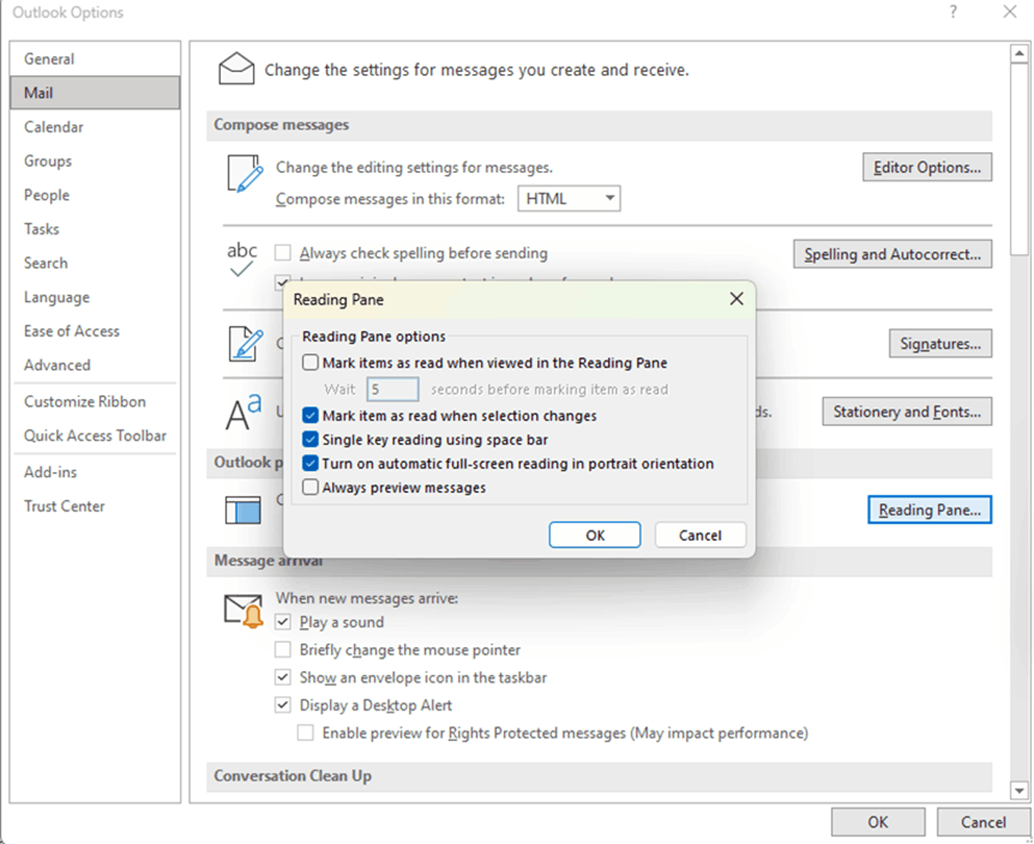Switch to Tasks options
The height and width of the screenshot is (844, 1034).
coord(95,229)
